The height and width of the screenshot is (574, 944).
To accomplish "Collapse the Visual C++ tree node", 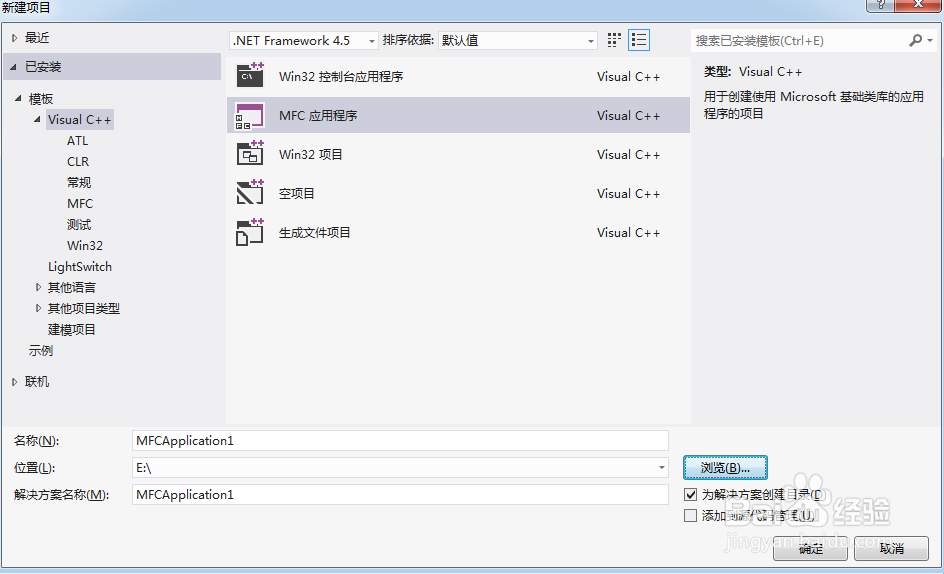I will pos(37,119).
